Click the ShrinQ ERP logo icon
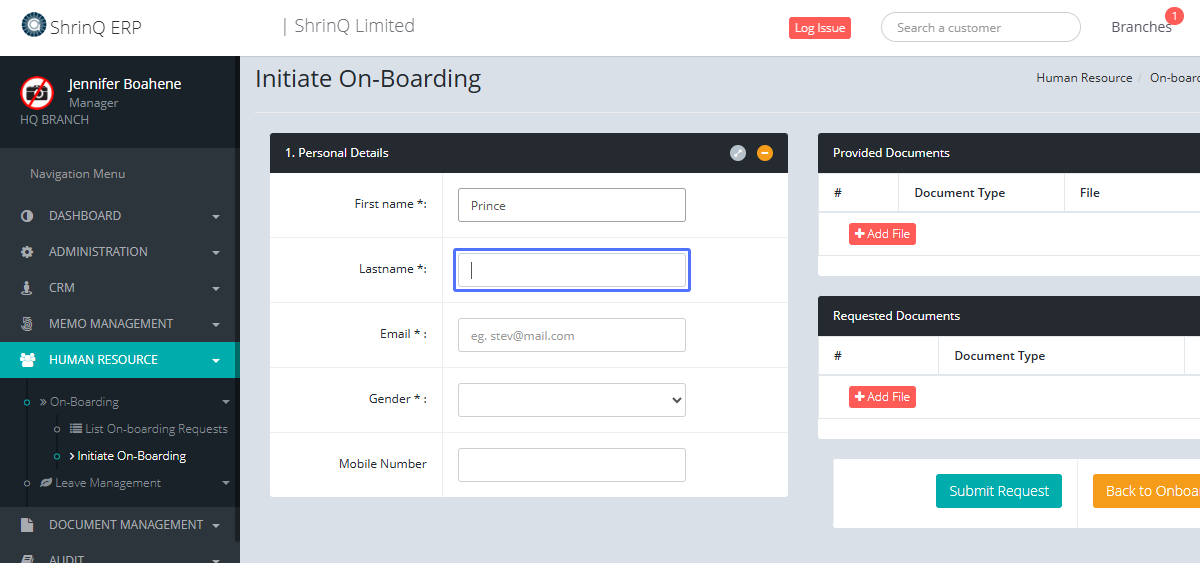Viewport: 1200px width, 563px height. tap(33, 26)
